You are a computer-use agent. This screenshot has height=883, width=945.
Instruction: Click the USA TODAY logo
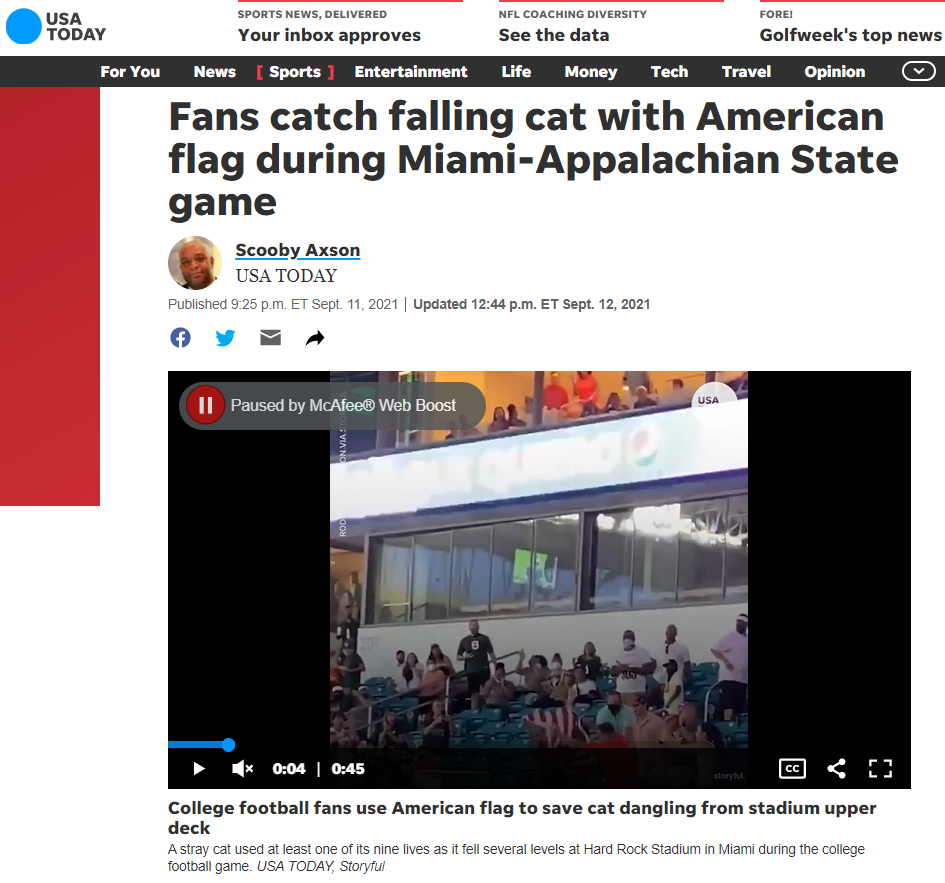[x=56, y=27]
